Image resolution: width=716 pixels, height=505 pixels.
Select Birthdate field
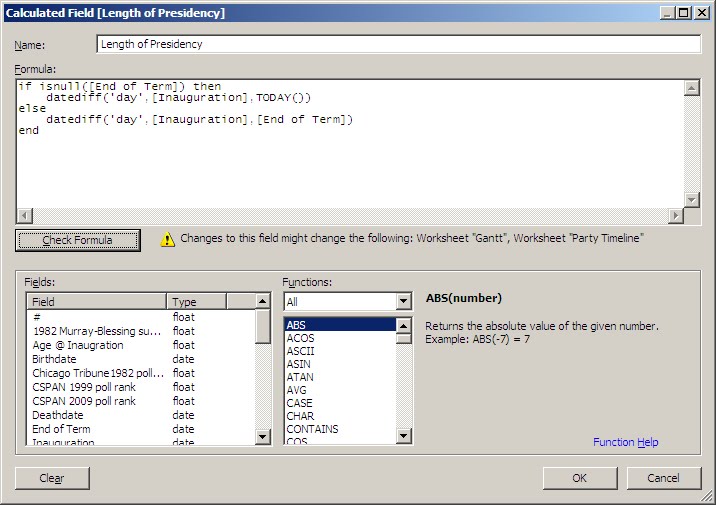pos(142,359)
